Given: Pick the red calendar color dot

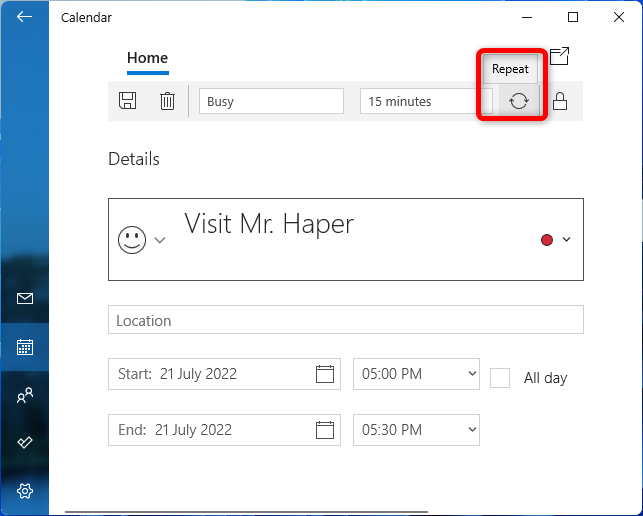Looking at the screenshot, I should (x=547, y=240).
